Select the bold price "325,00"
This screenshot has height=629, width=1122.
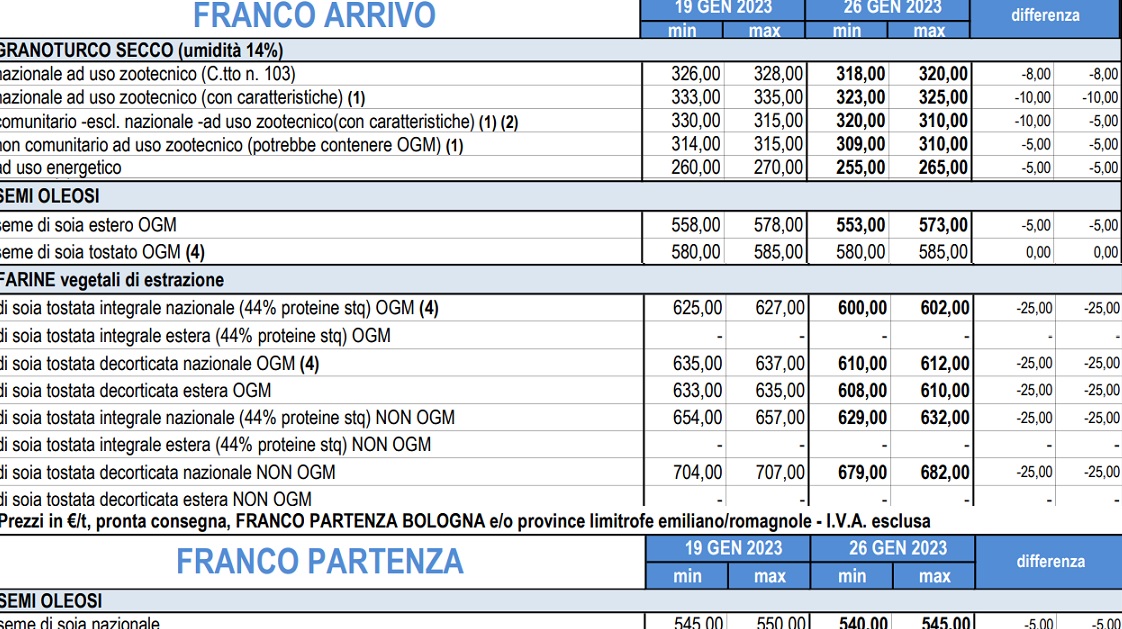coord(944,97)
